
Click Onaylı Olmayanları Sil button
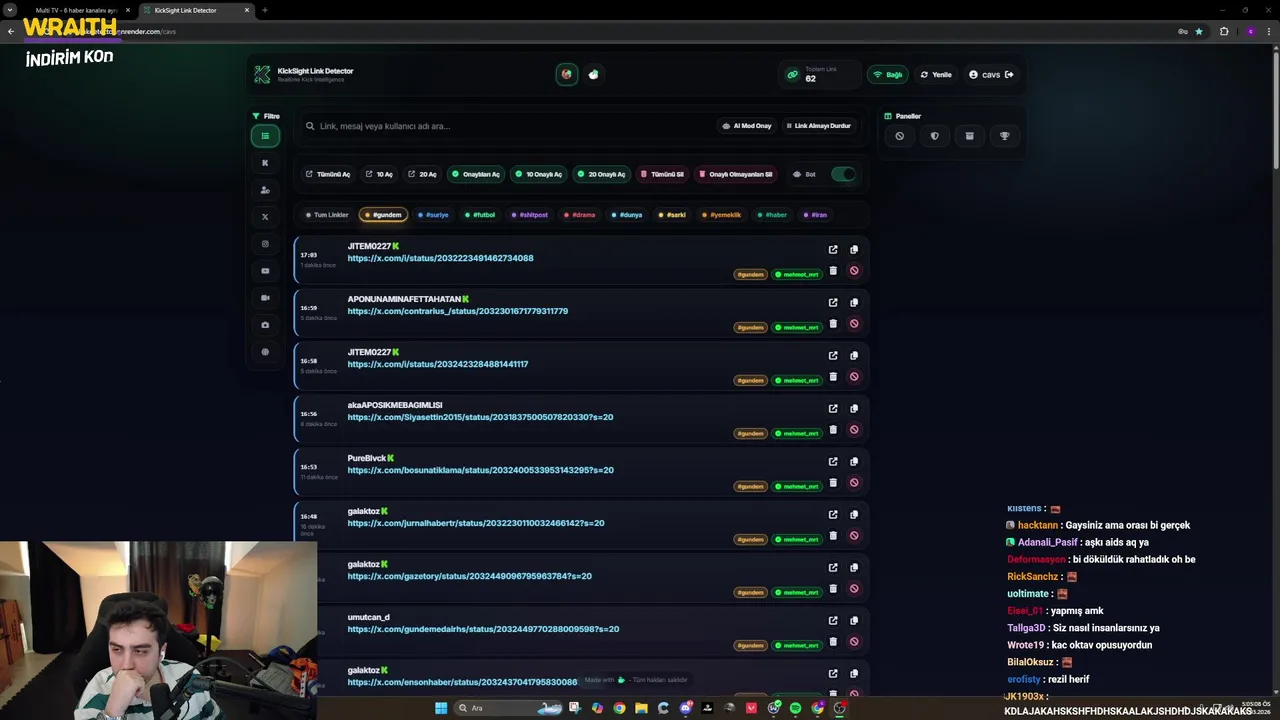tap(736, 174)
